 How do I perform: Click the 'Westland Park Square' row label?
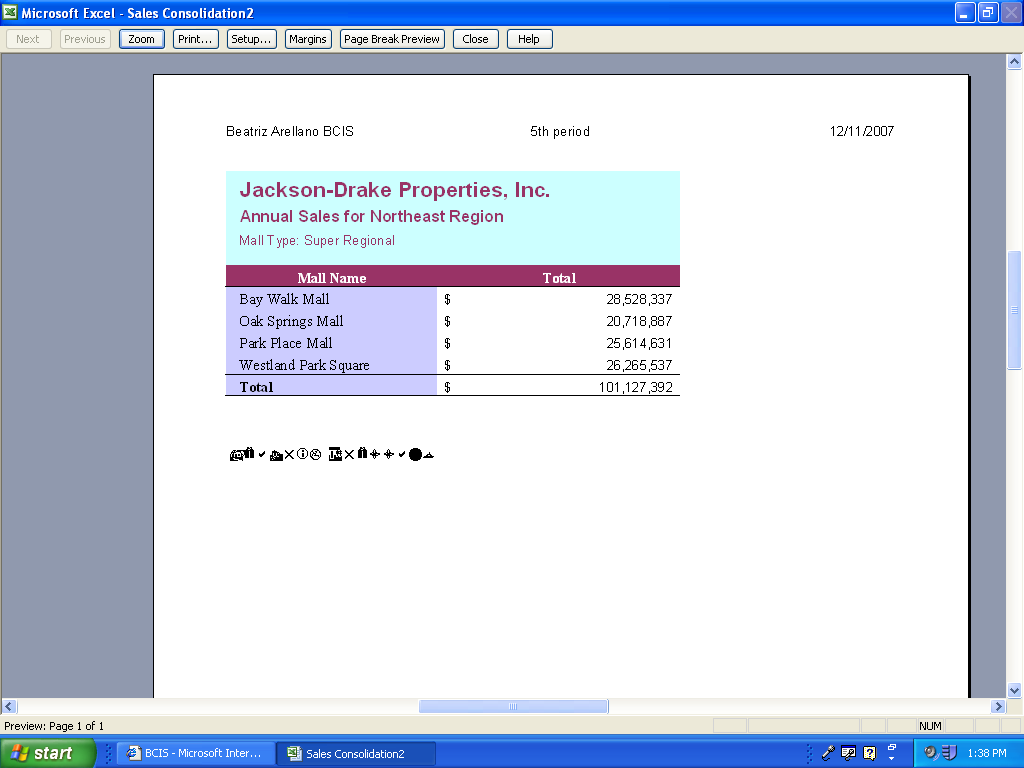304,365
